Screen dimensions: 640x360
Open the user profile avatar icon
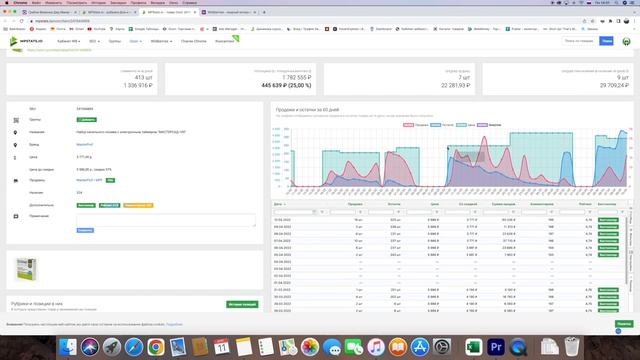626,41
